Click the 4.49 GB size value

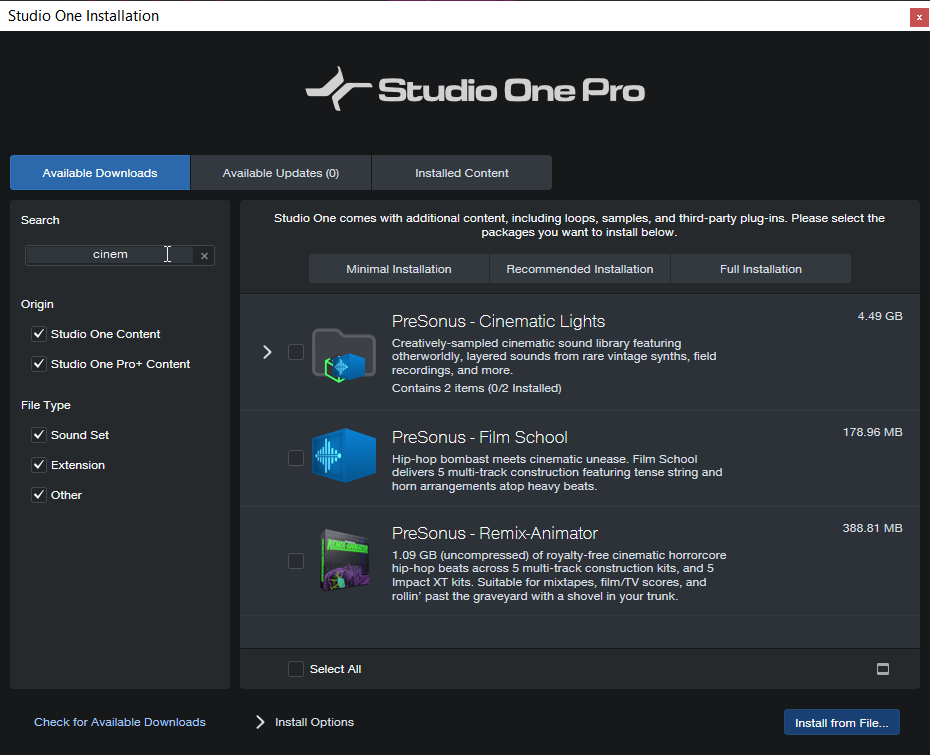point(880,316)
